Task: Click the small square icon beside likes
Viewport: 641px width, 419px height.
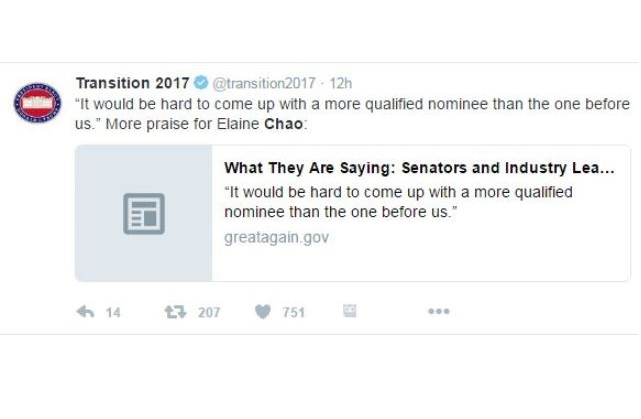Action: point(349,311)
